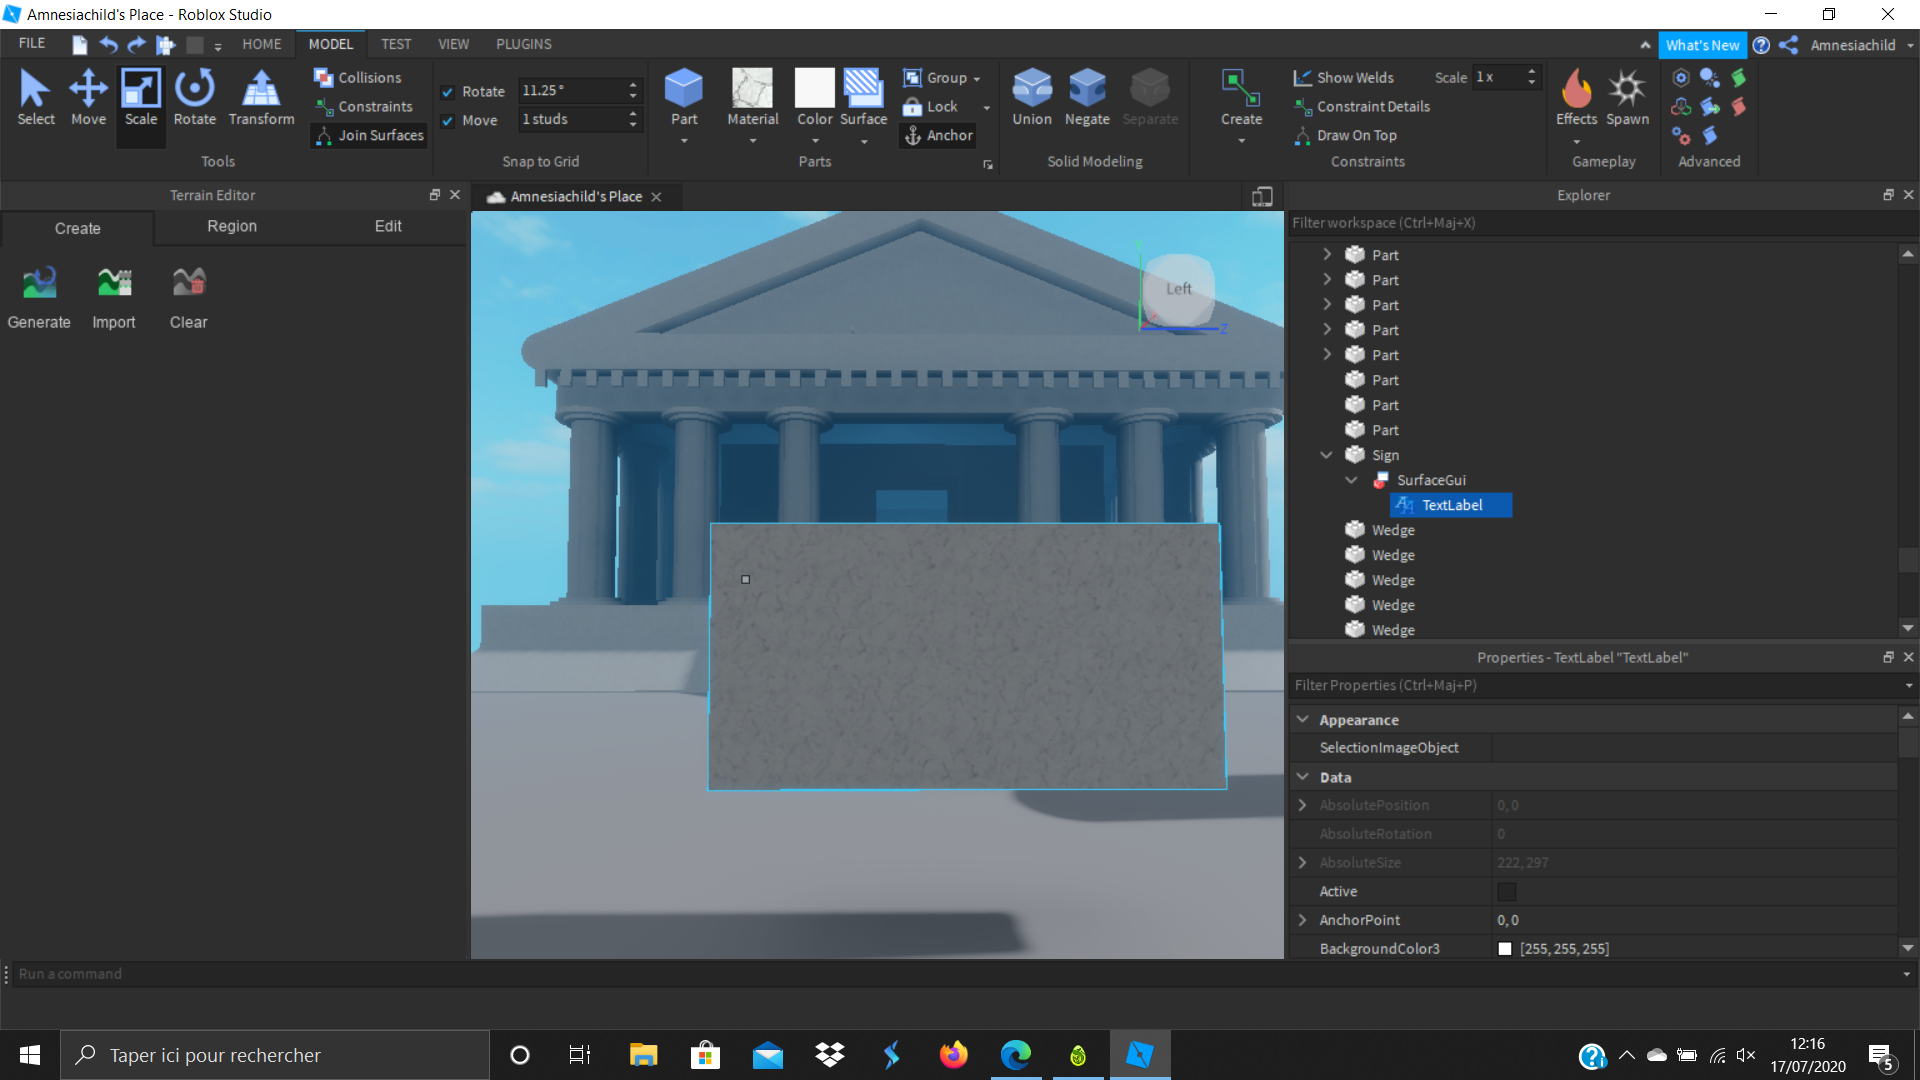The height and width of the screenshot is (1080, 1920).
Task: Open the What's New panel
Action: pos(1702,45)
